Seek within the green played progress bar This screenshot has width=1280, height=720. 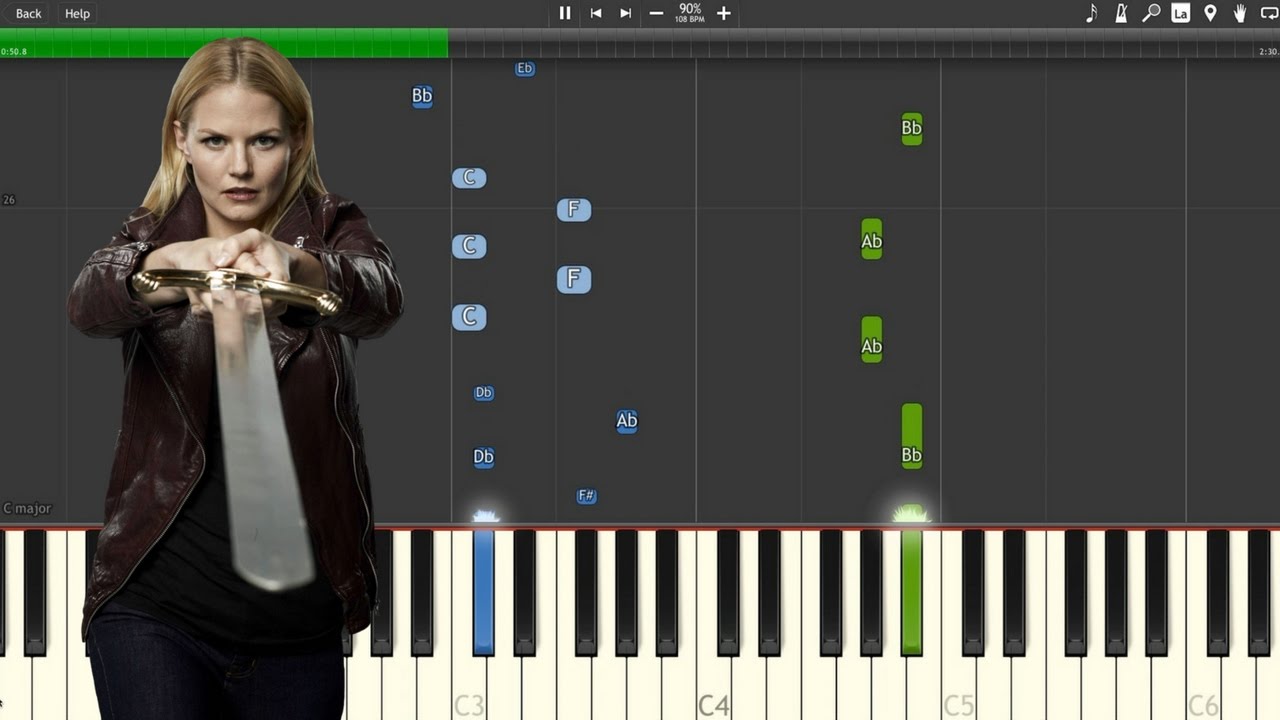click(224, 43)
